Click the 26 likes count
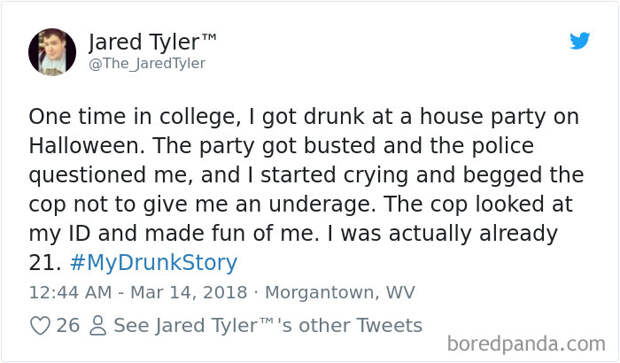The image size is (620, 363). [x=68, y=326]
